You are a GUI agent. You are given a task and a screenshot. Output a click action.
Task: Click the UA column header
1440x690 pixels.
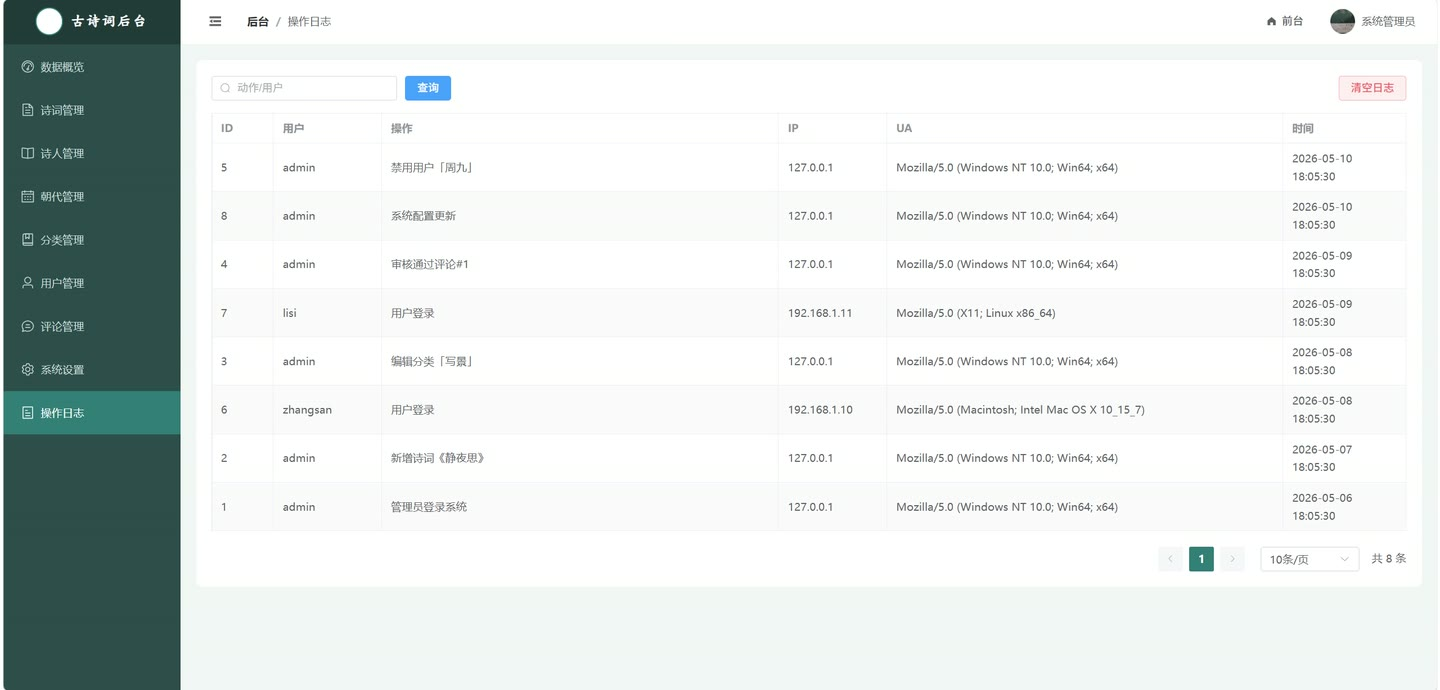click(1085, 128)
